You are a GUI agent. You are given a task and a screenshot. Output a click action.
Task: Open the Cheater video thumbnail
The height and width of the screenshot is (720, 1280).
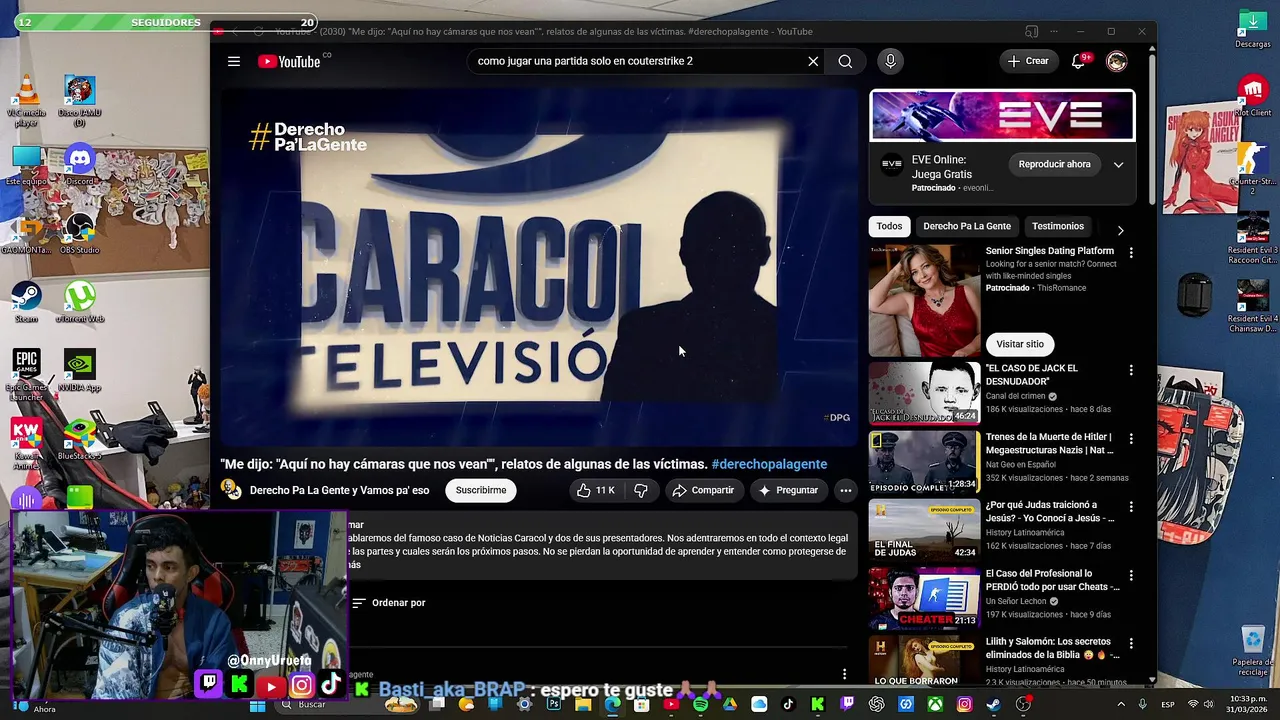coord(924,599)
